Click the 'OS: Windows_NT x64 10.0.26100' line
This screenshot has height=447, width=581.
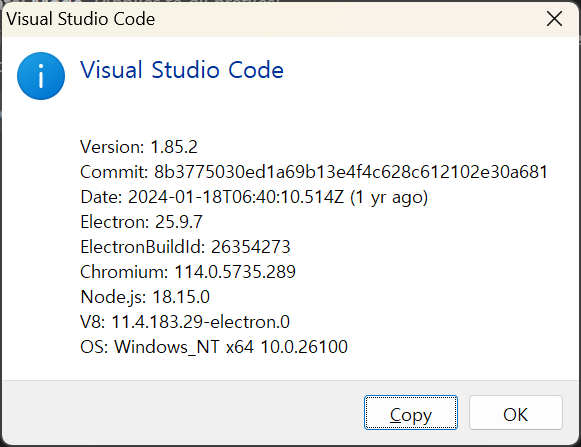coord(214,347)
